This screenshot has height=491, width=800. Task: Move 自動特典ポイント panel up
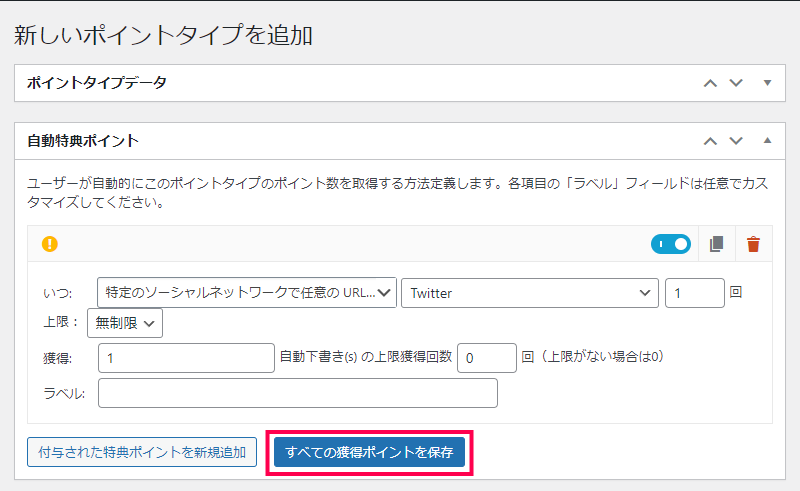click(710, 141)
